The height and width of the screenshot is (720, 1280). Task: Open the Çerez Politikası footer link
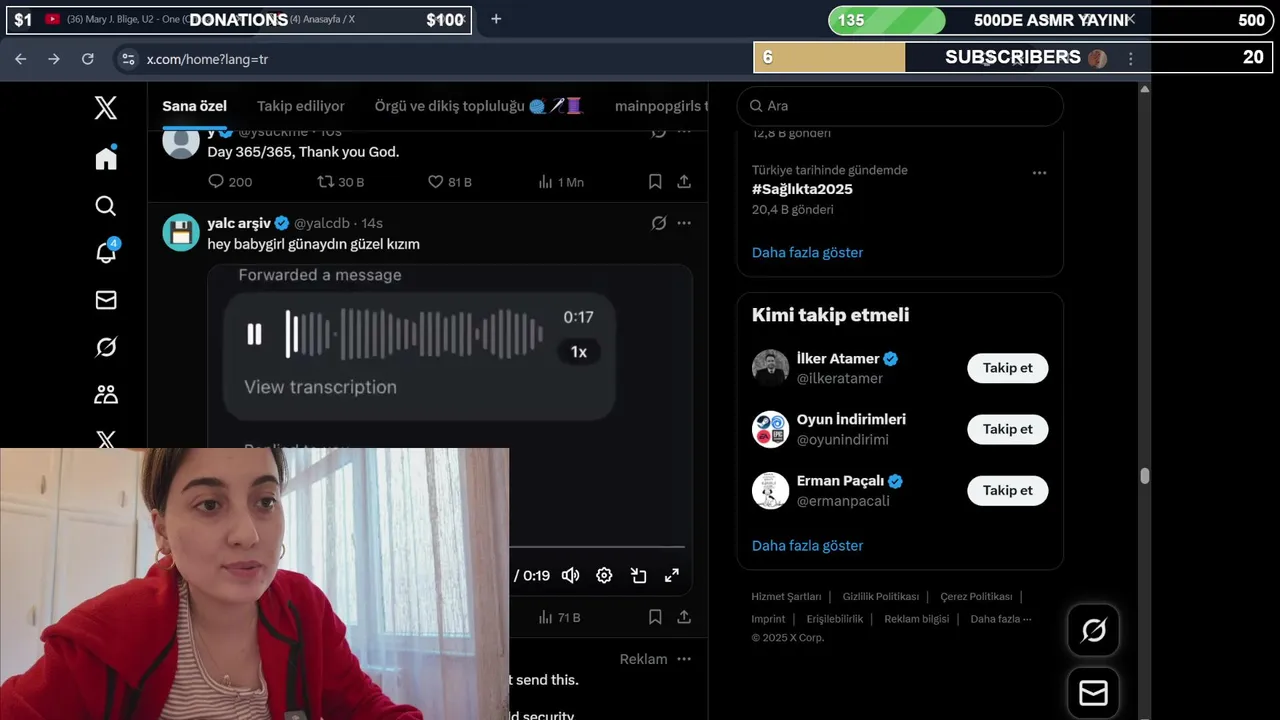tap(976, 596)
